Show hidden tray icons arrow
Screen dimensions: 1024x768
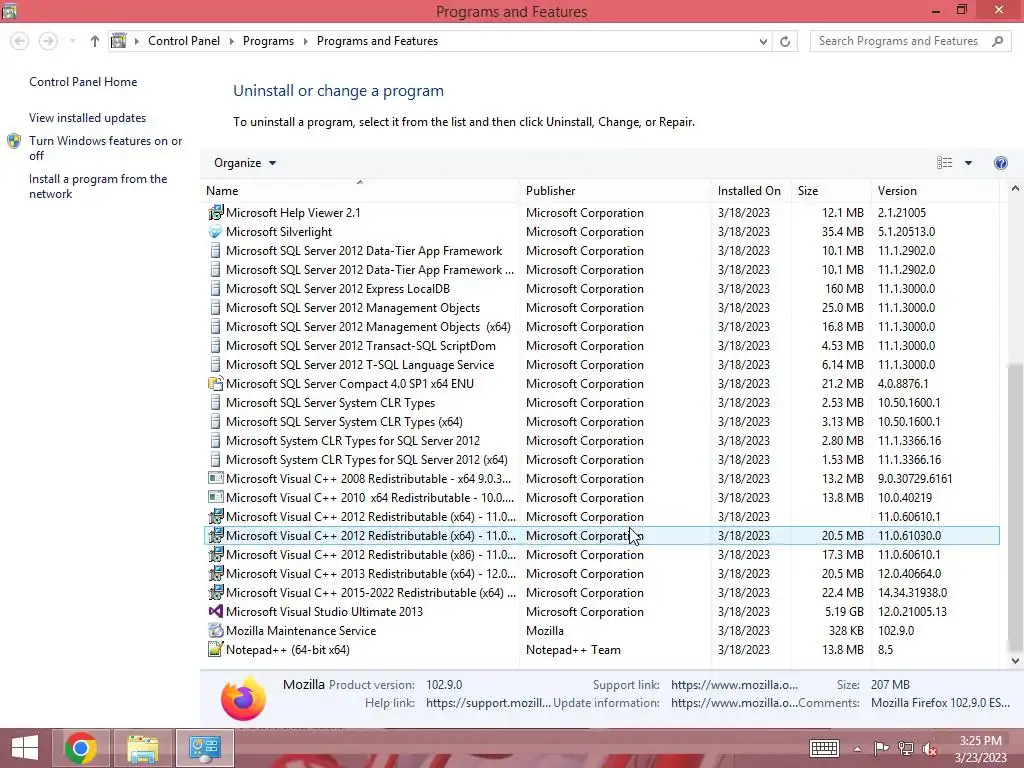pos(857,749)
